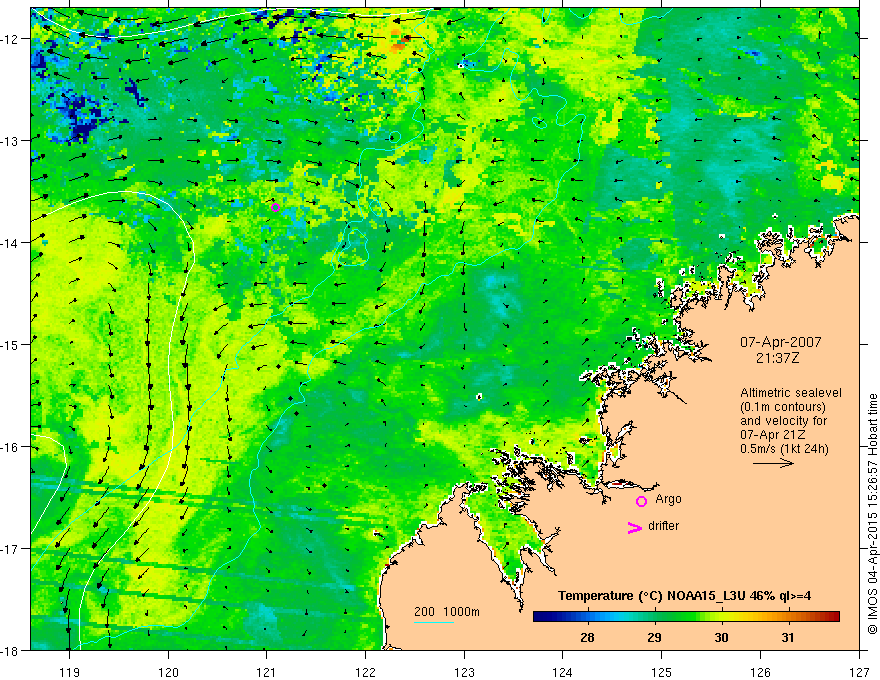Select the Argo float marker near 121°E, 13.6°S
Image resolution: width=880 pixels, height=680 pixels.
pos(275,207)
